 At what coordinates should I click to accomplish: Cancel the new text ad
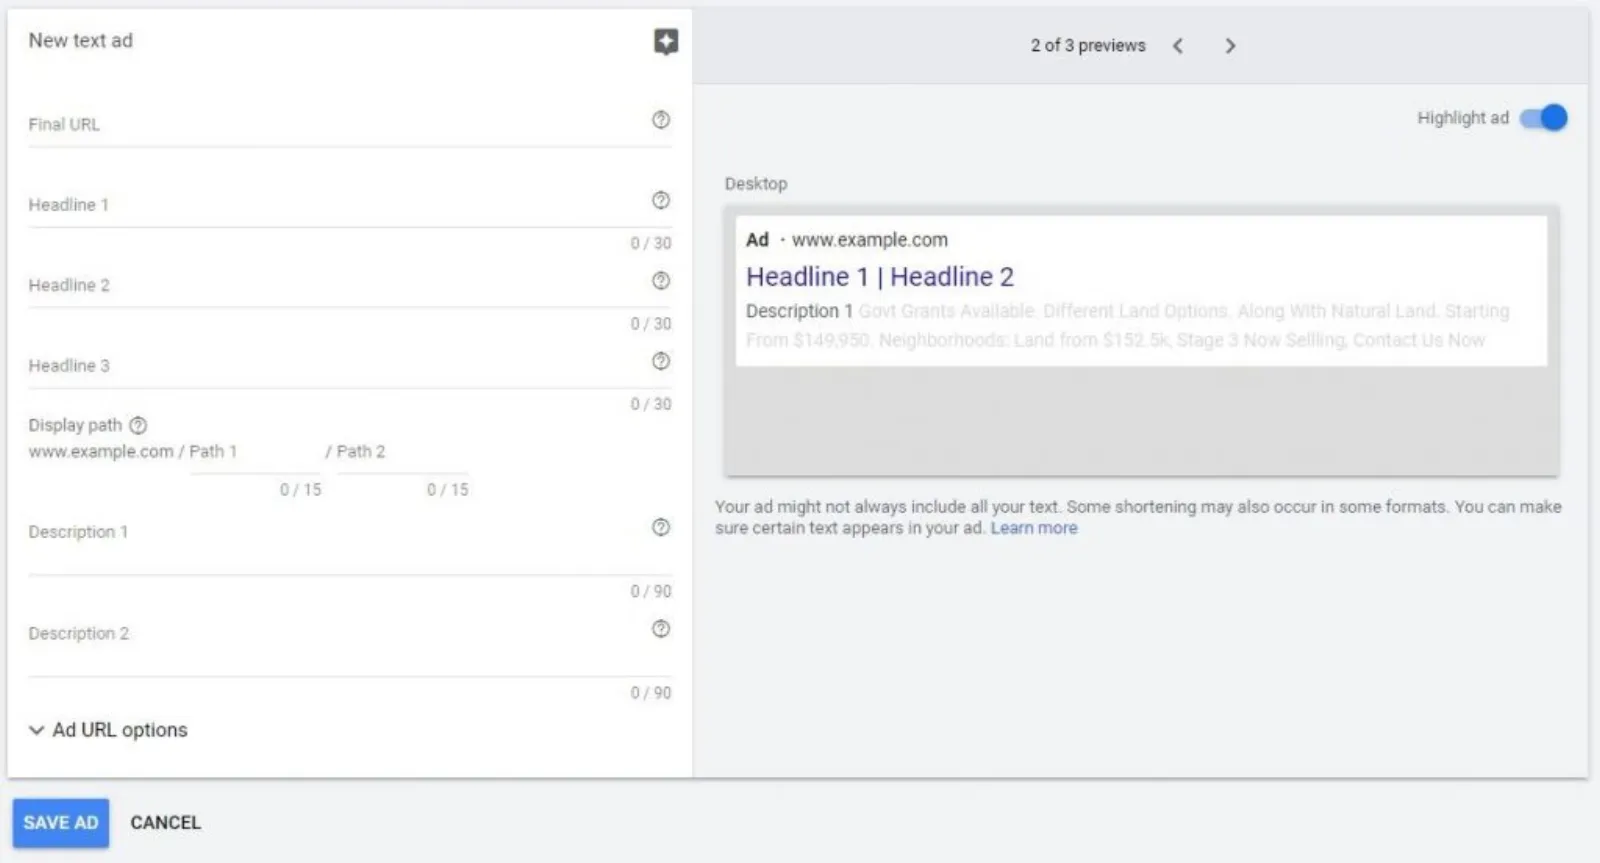click(x=166, y=823)
